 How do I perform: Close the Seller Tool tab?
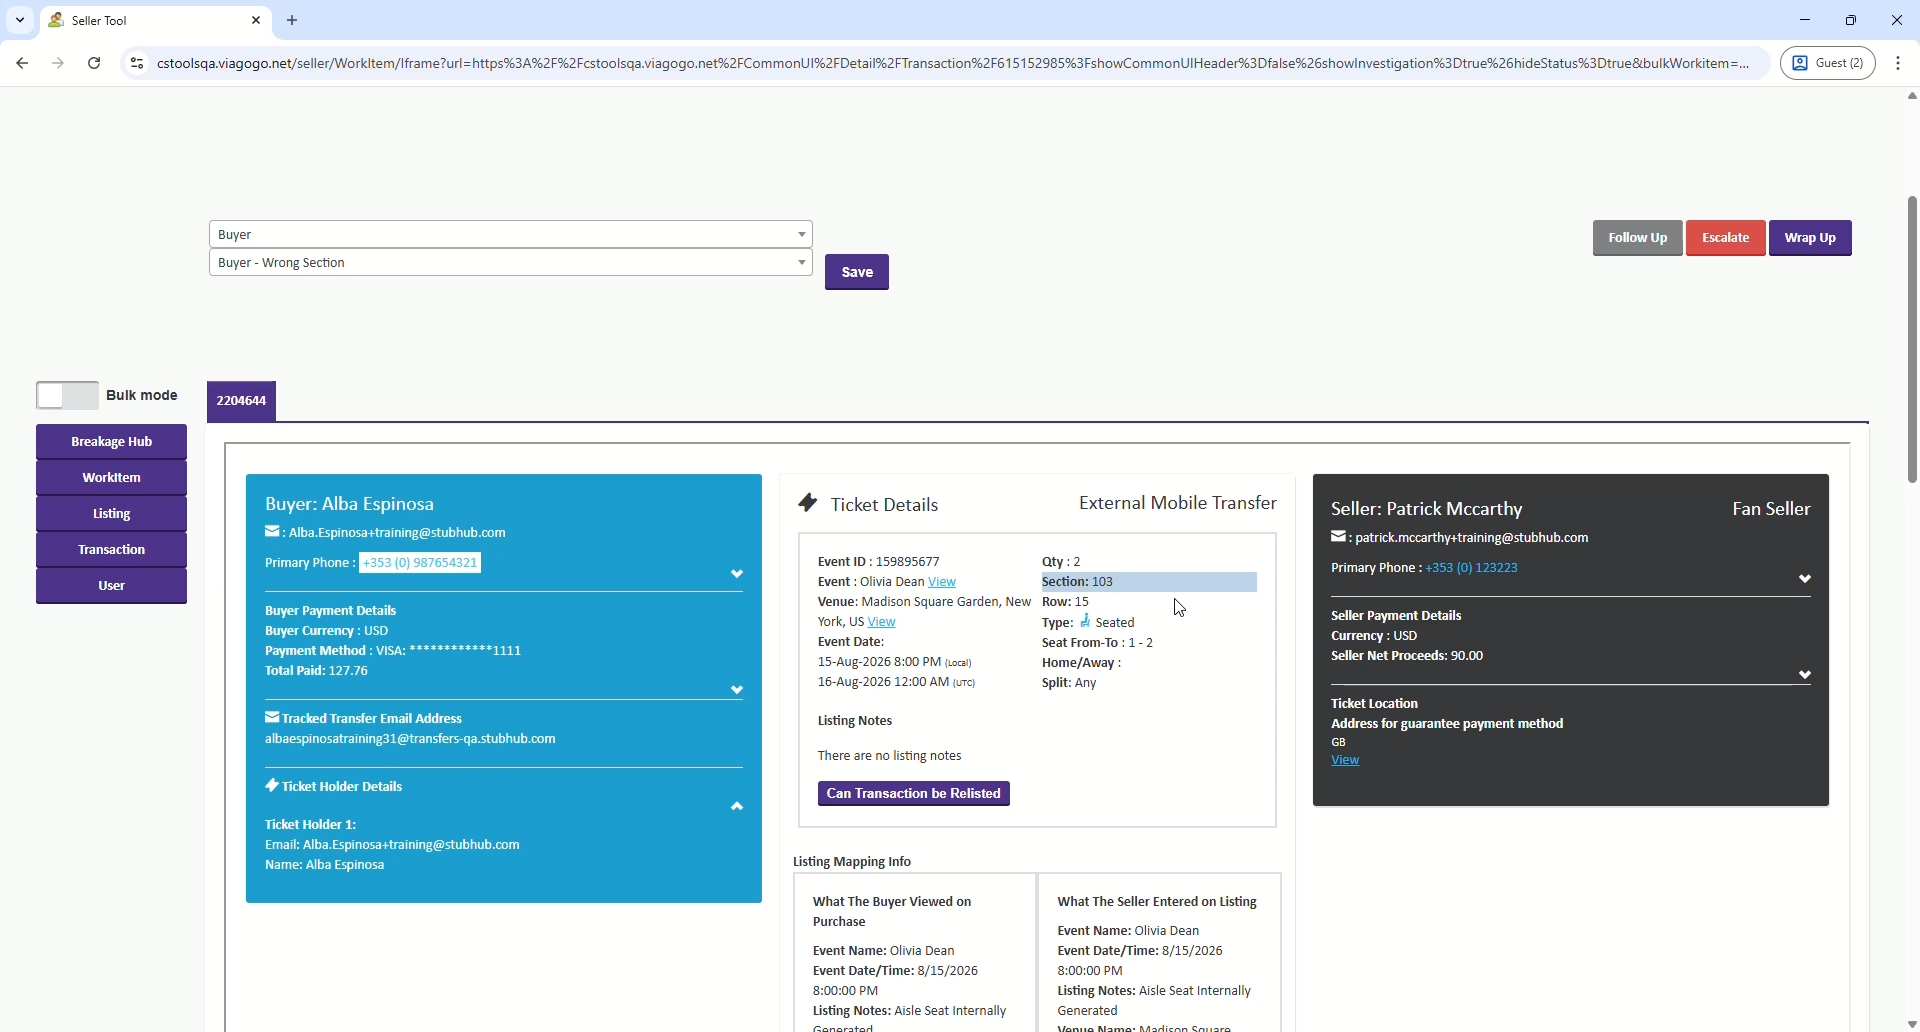(x=256, y=20)
